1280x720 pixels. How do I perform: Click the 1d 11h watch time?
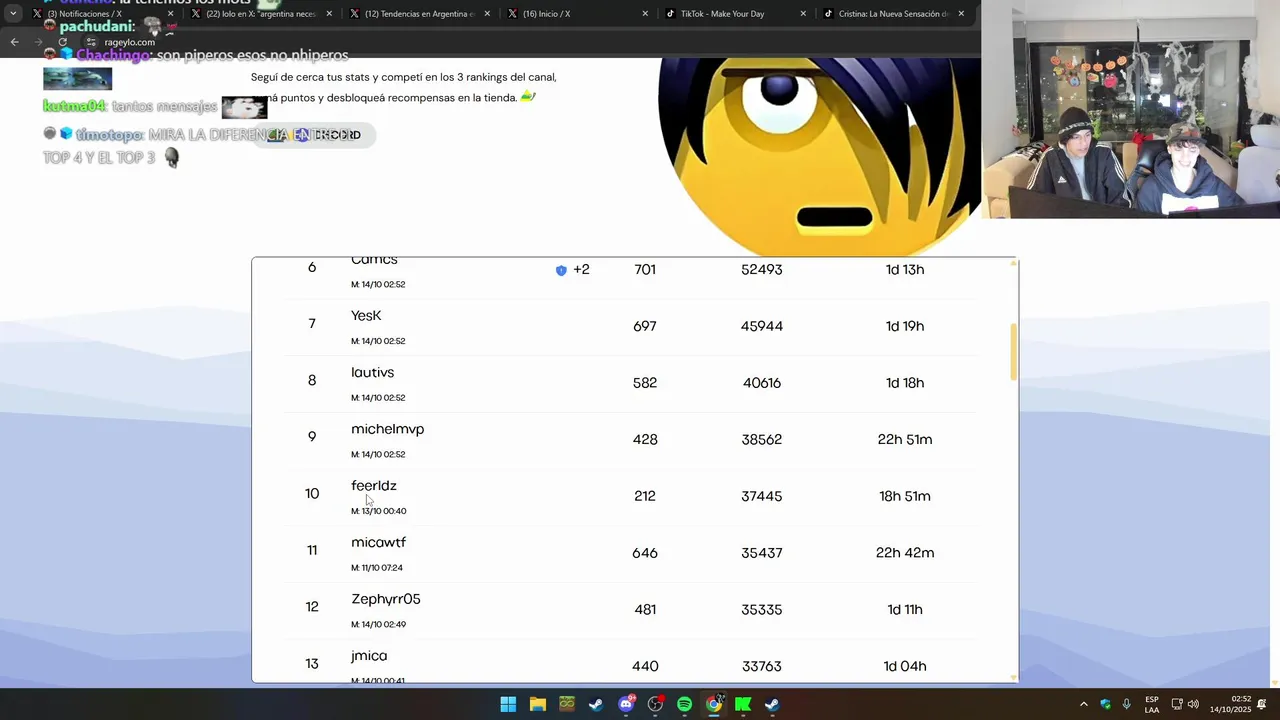(x=905, y=610)
